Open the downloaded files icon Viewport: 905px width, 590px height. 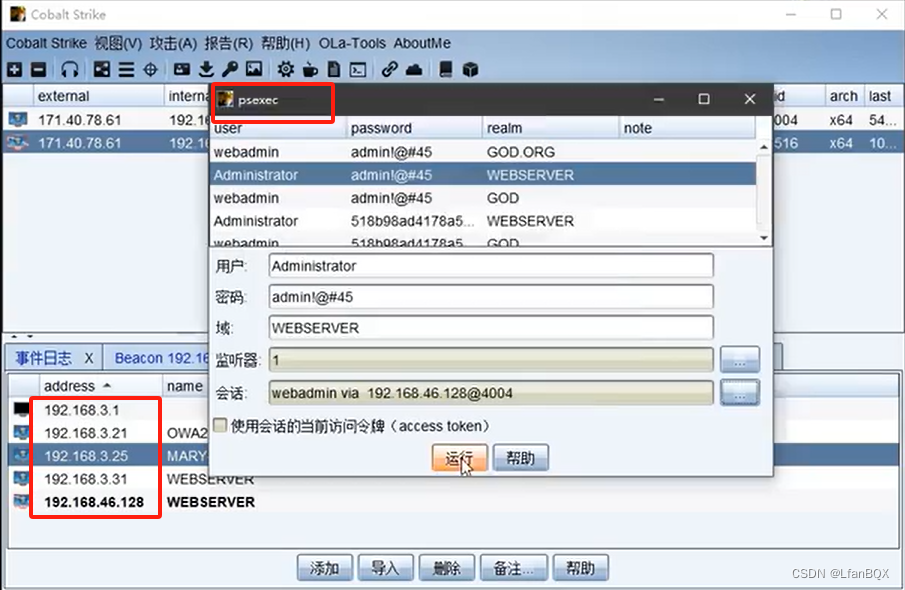click(206, 70)
